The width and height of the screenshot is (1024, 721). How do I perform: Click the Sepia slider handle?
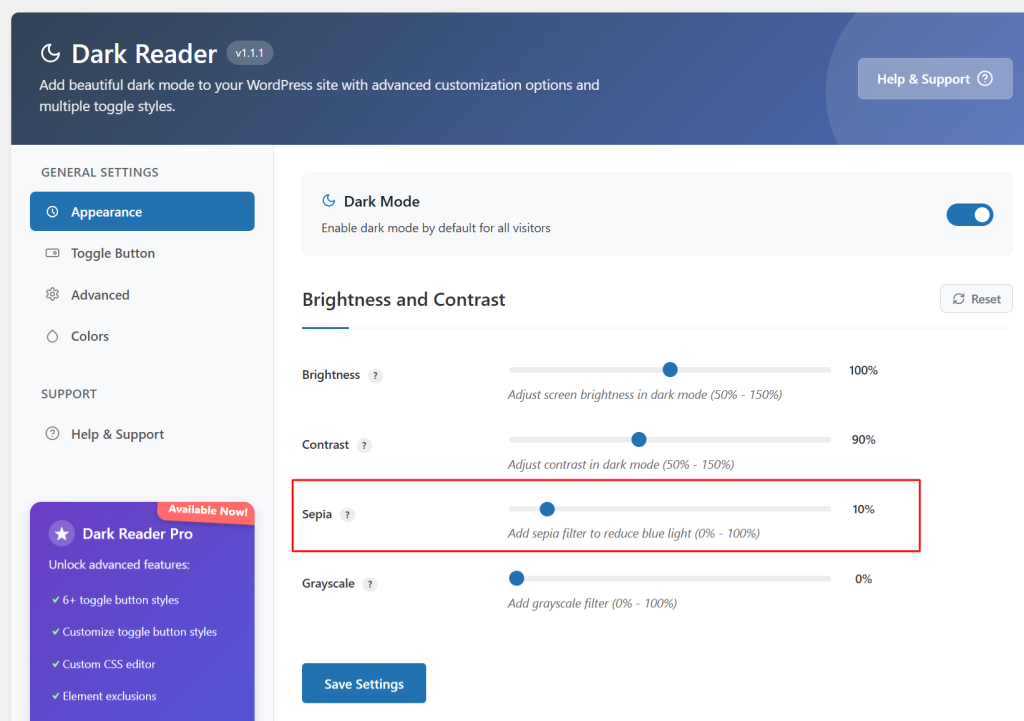(x=547, y=509)
